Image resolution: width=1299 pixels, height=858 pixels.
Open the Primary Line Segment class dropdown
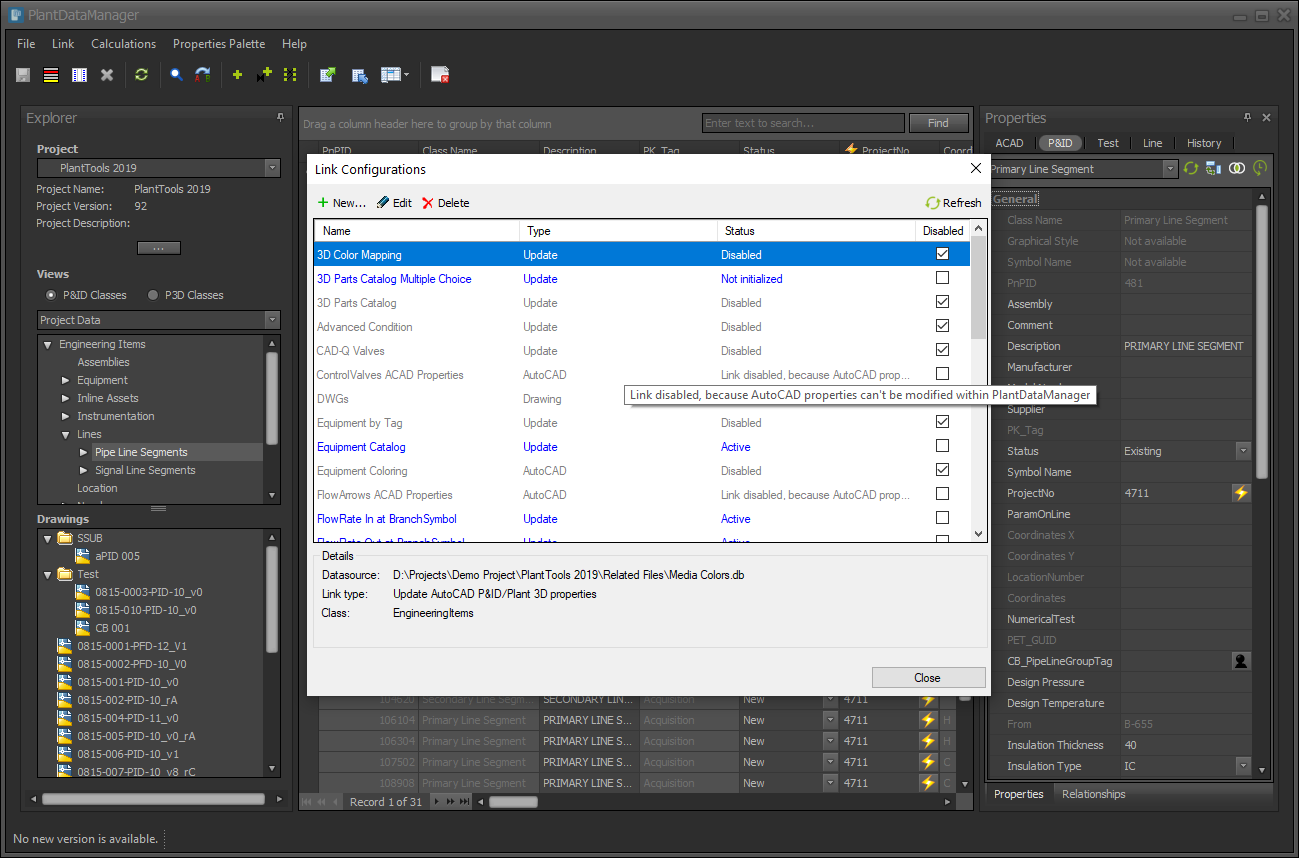(1171, 169)
